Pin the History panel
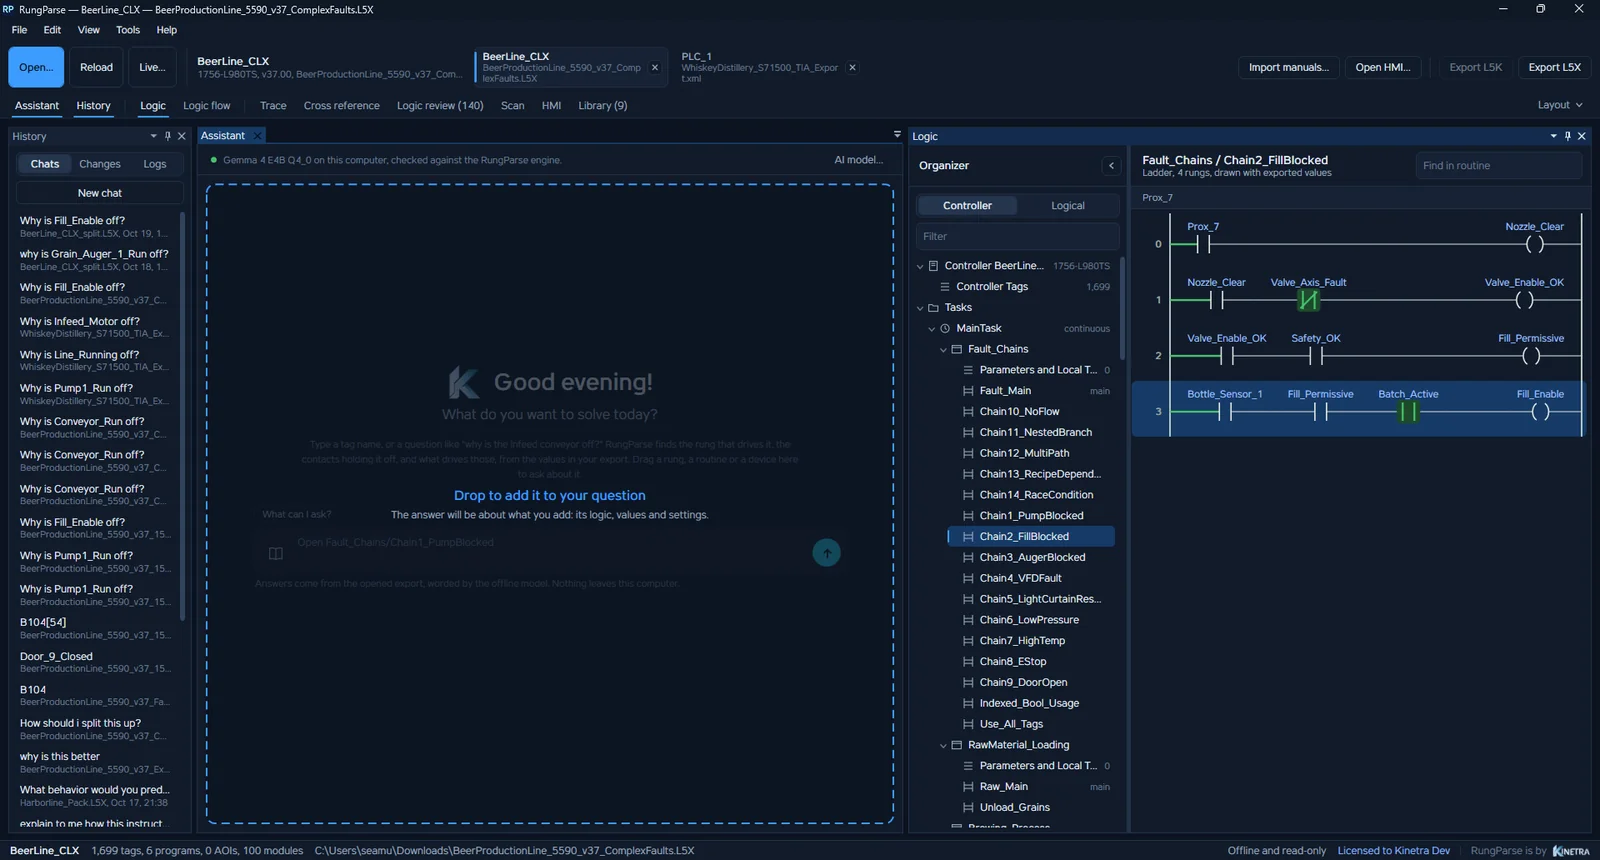 coord(167,136)
